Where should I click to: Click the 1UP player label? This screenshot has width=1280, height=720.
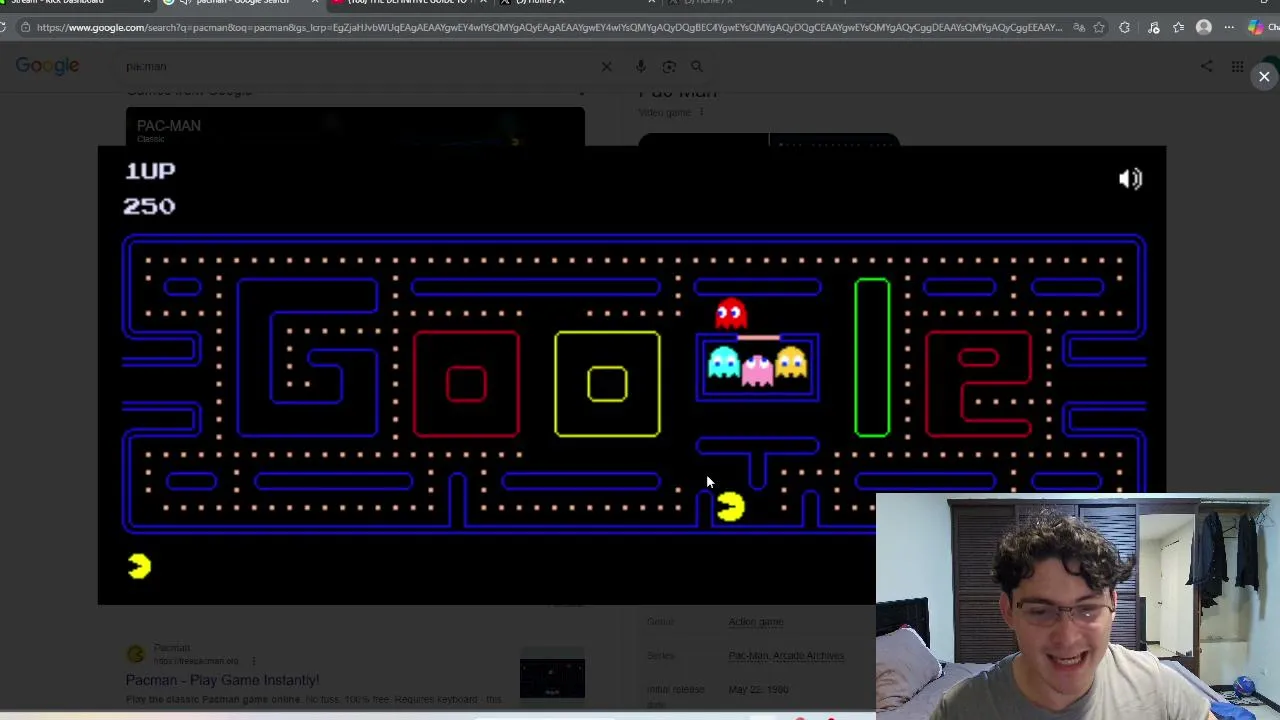coord(150,171)
